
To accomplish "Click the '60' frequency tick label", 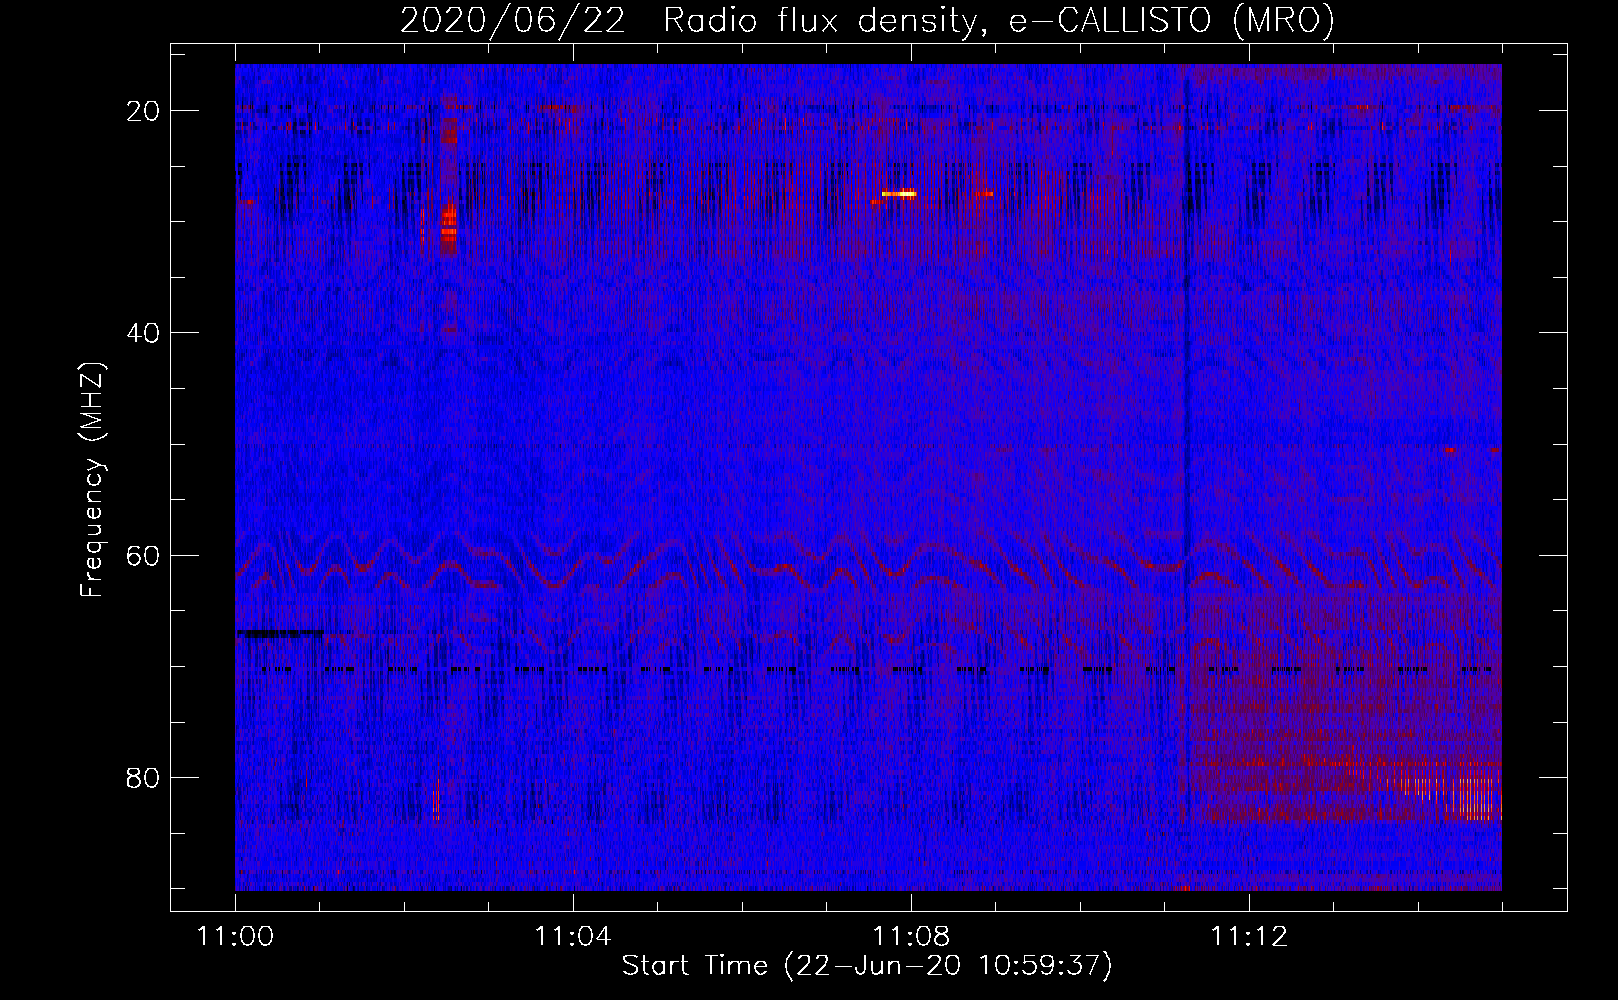I will pyautogui.click(x=144, y=555).
